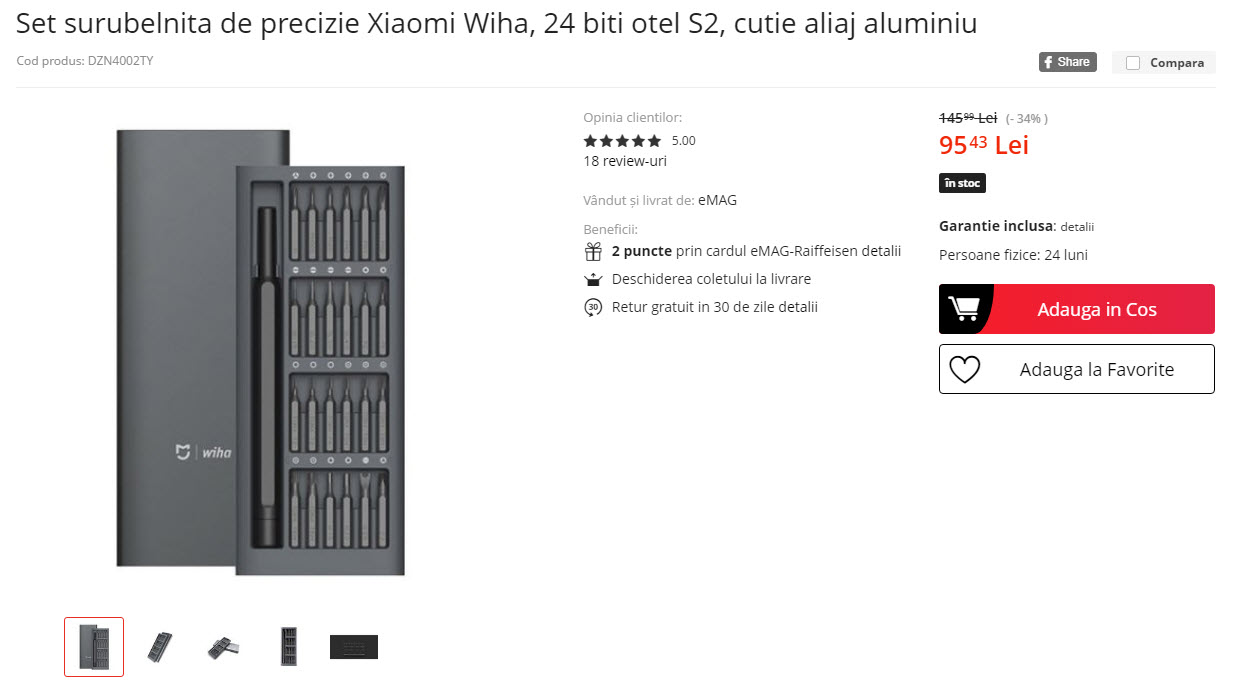Click the heart favorites icon
1235x686 pixels.
964,370
